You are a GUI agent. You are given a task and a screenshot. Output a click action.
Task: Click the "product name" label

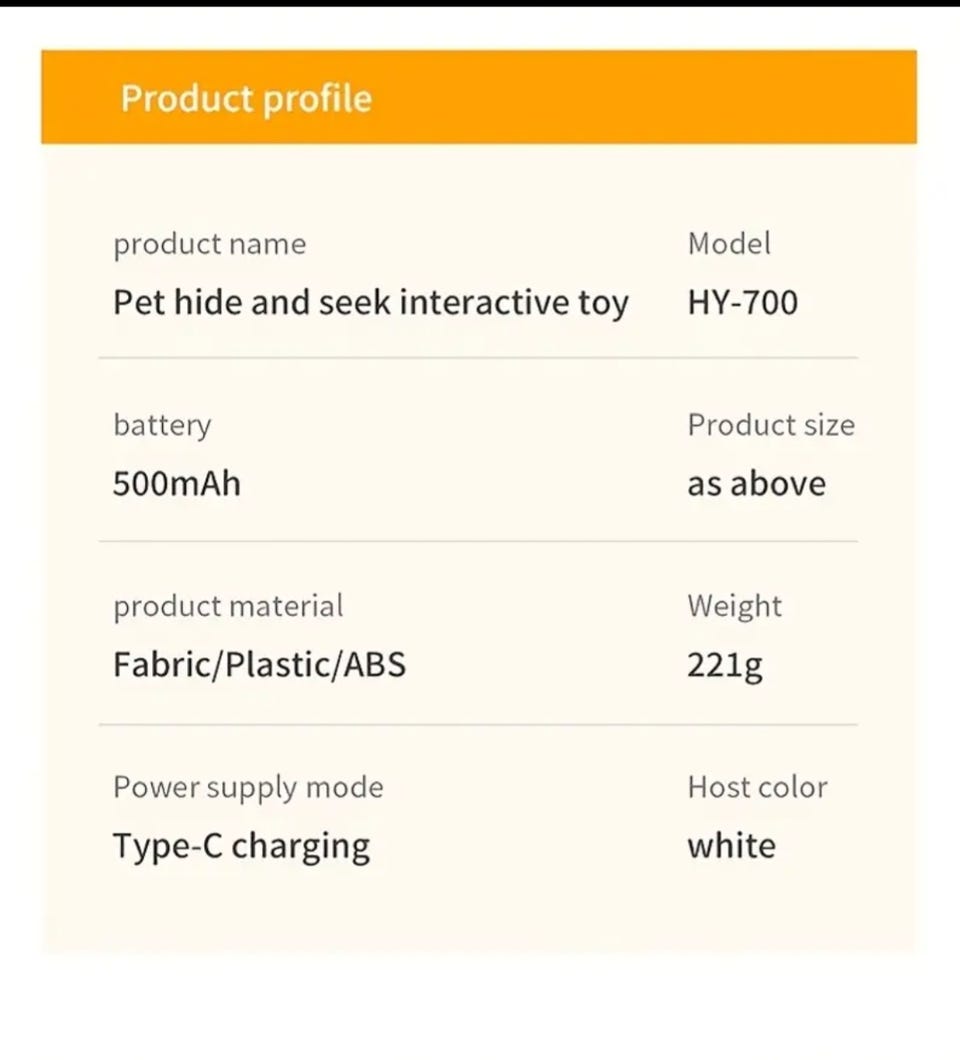click(x=209, y=244)
